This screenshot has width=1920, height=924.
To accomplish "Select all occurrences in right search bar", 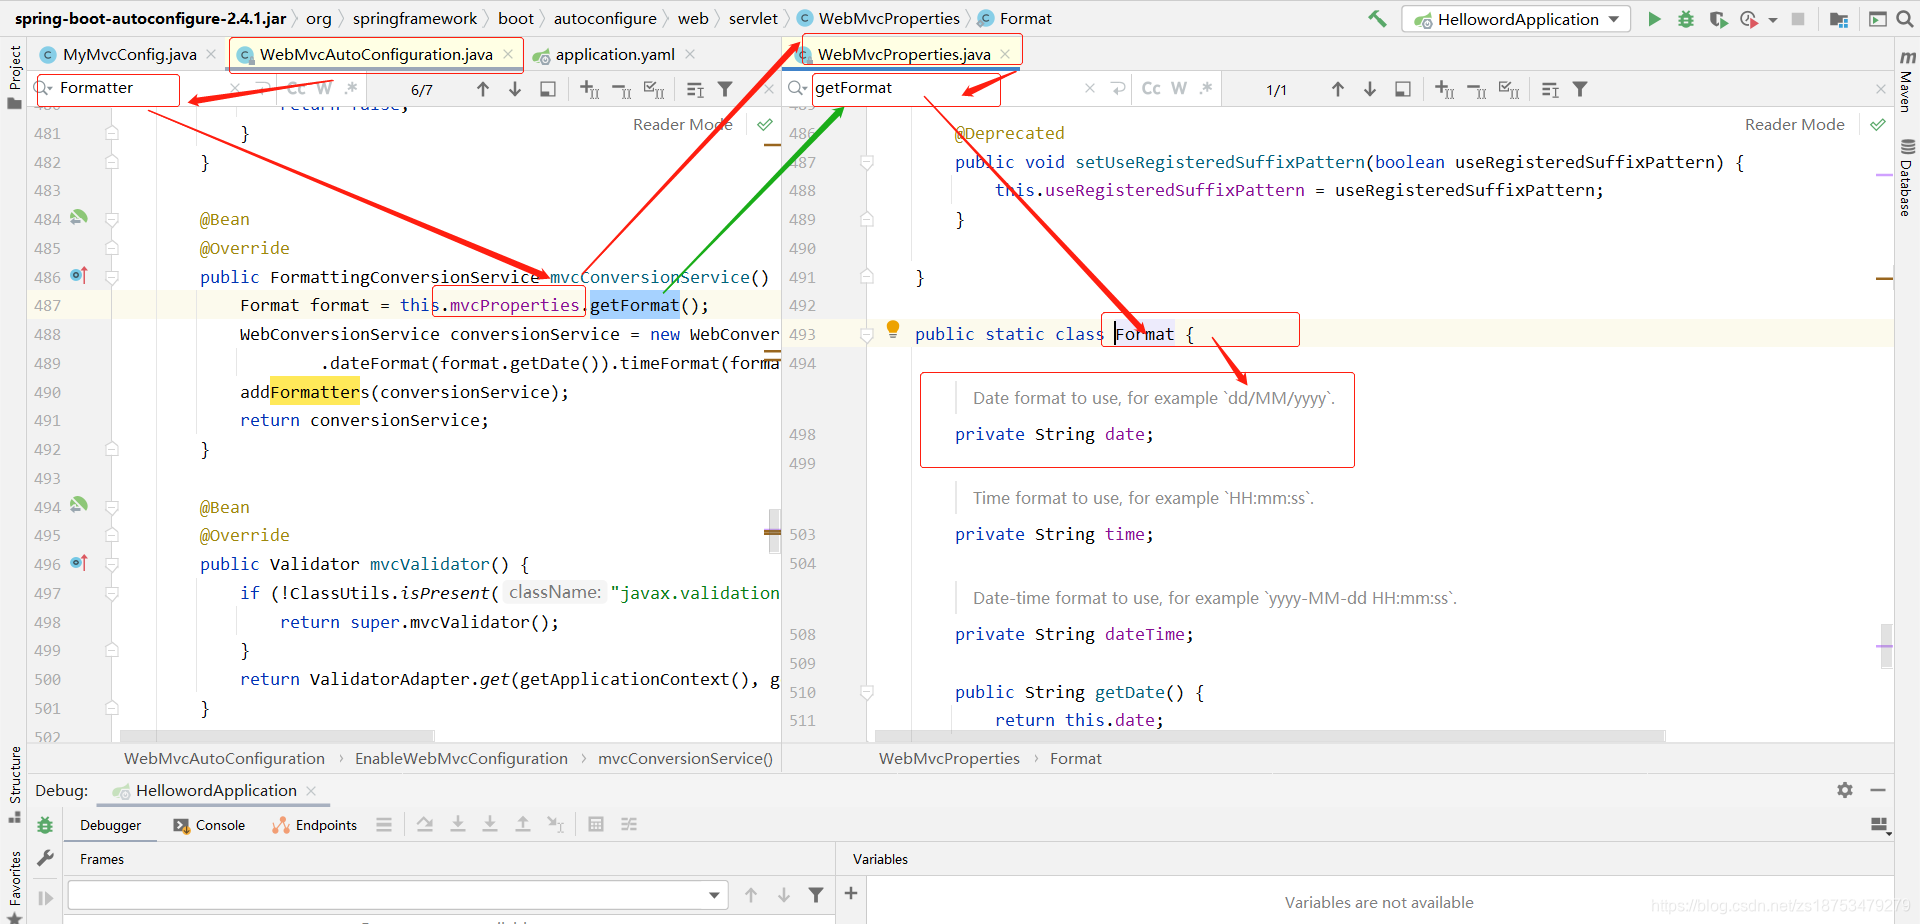I will point(1509,90).
